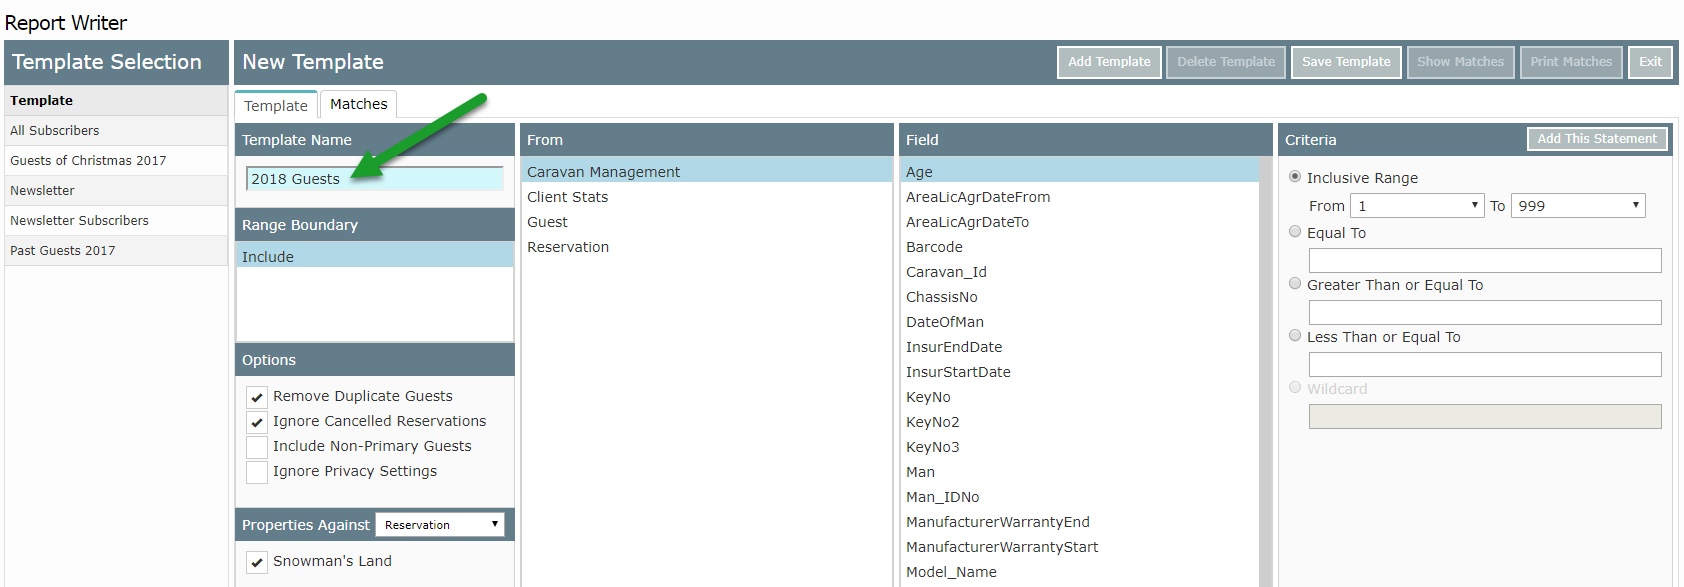Click Less Than or Equal To field
Image resolution: width=1684 pixels, height=587 pixels.
[x=1485, y=364]
